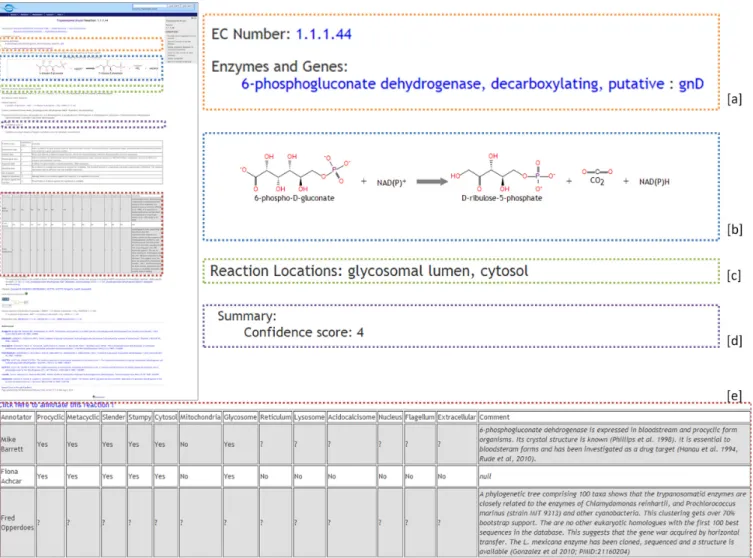Select the Fred Opperdoes annotator cell
The height and width of the screenshot is (558, 753).
(x=17, y=522)
